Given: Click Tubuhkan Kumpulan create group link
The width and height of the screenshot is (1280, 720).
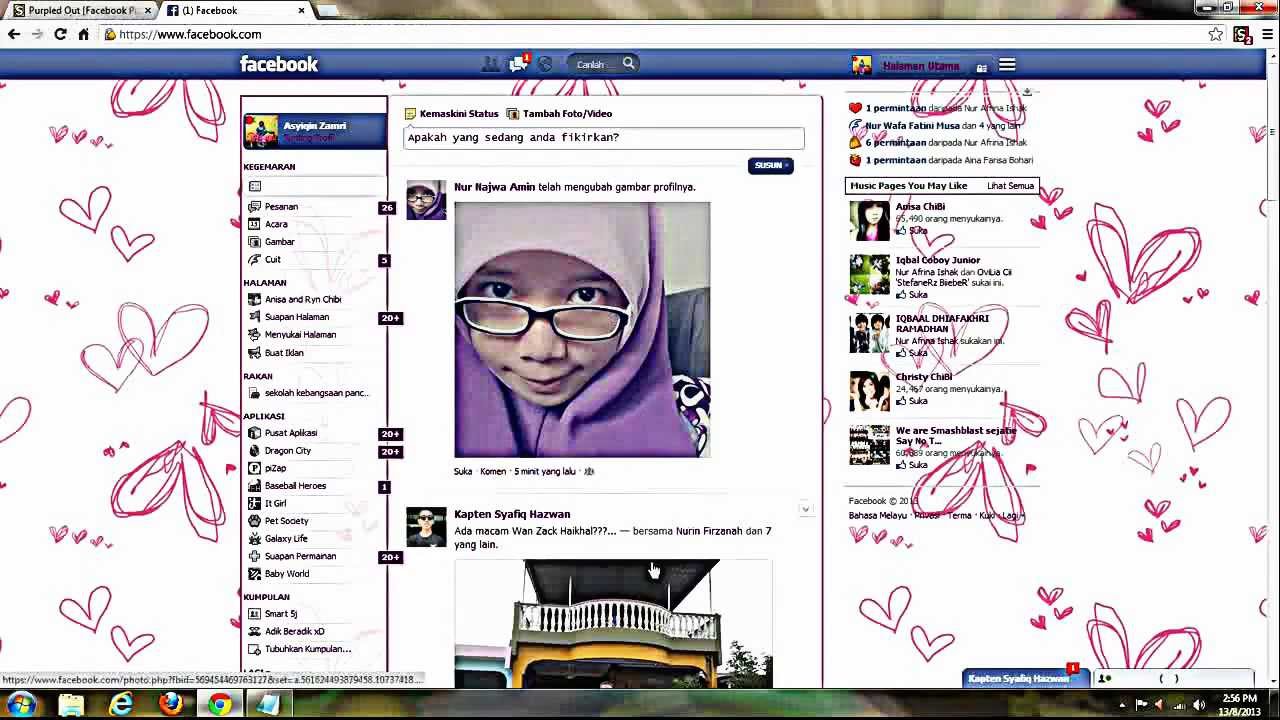Looking at the screenshot, I should (x=307, y=649).
